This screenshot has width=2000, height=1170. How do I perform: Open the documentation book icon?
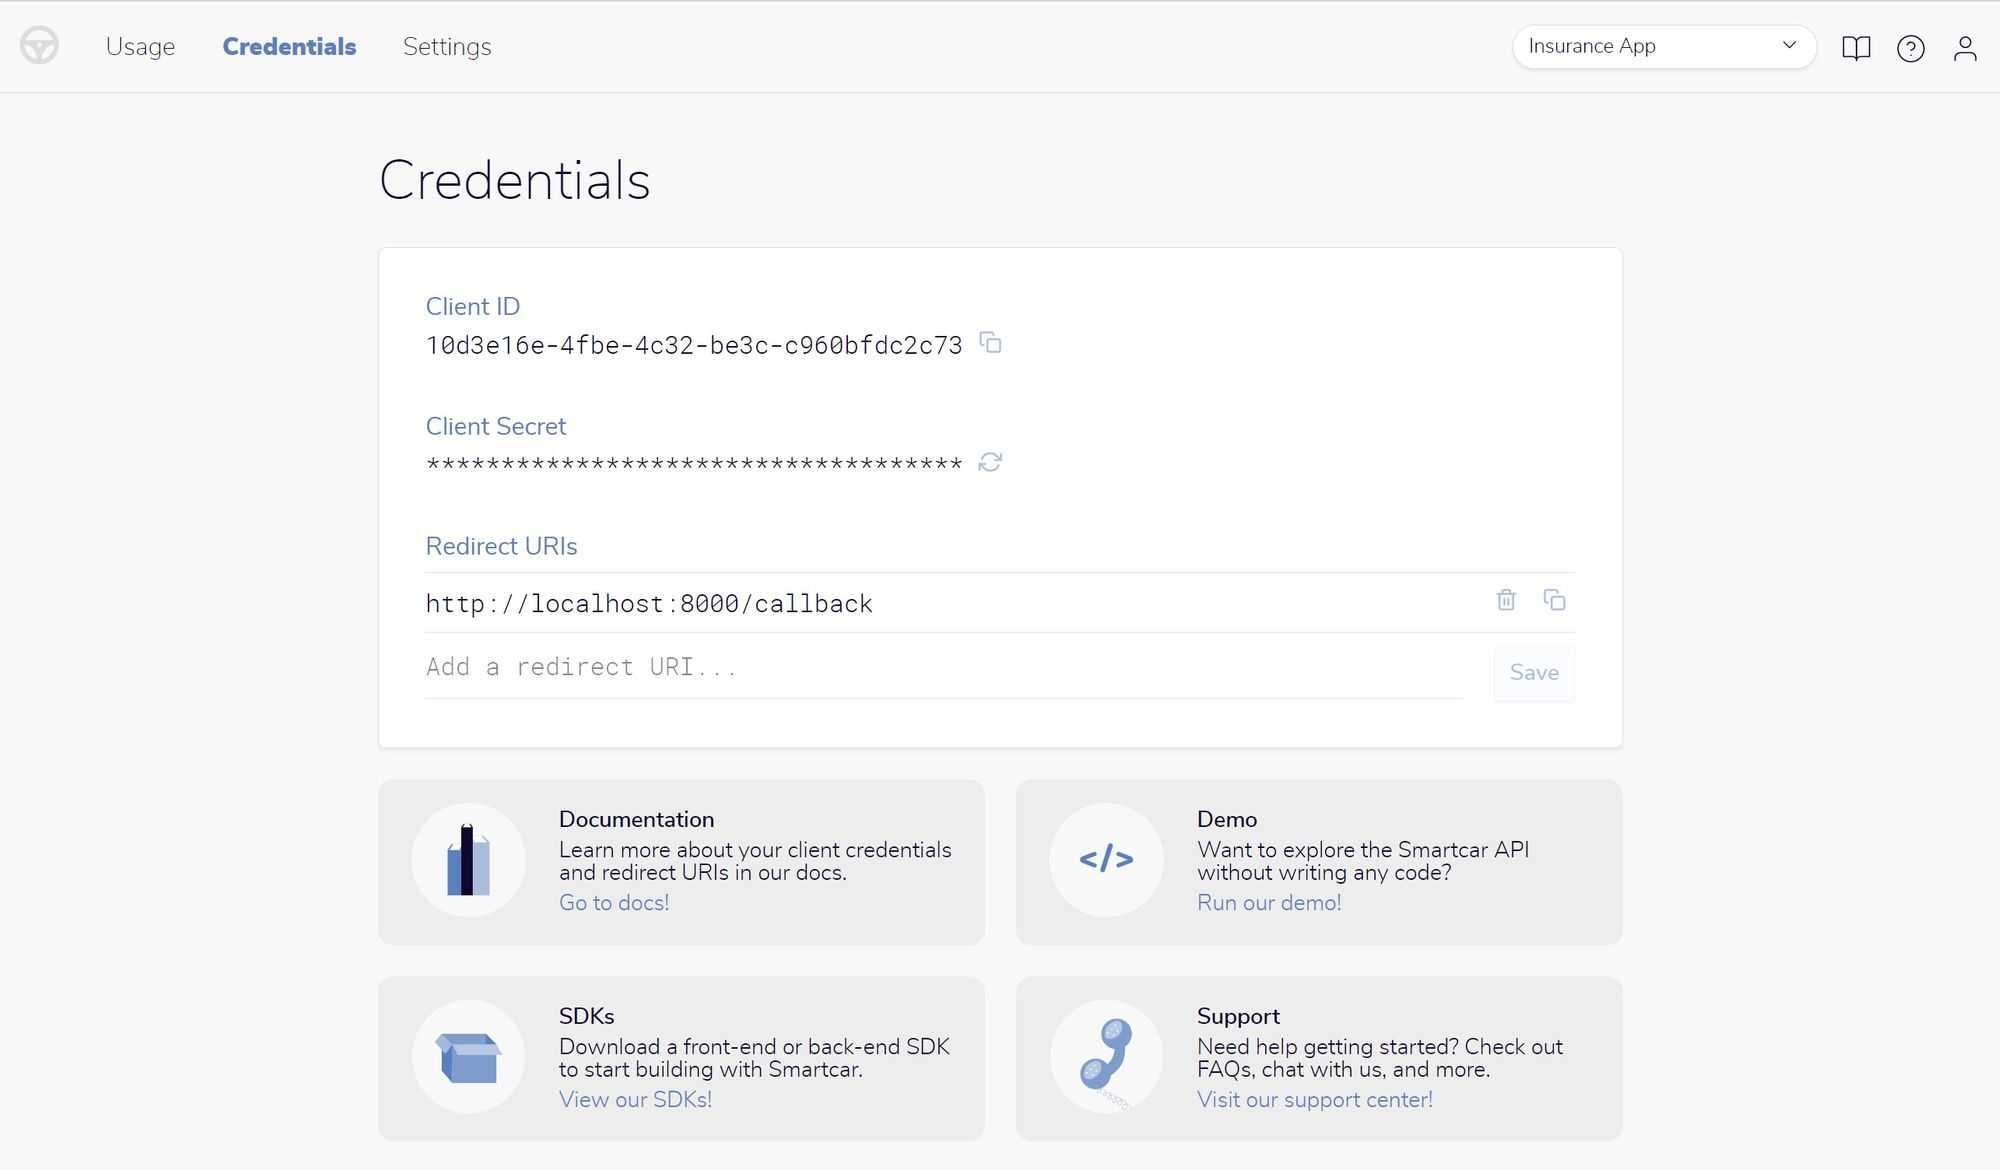[1856, 46]
